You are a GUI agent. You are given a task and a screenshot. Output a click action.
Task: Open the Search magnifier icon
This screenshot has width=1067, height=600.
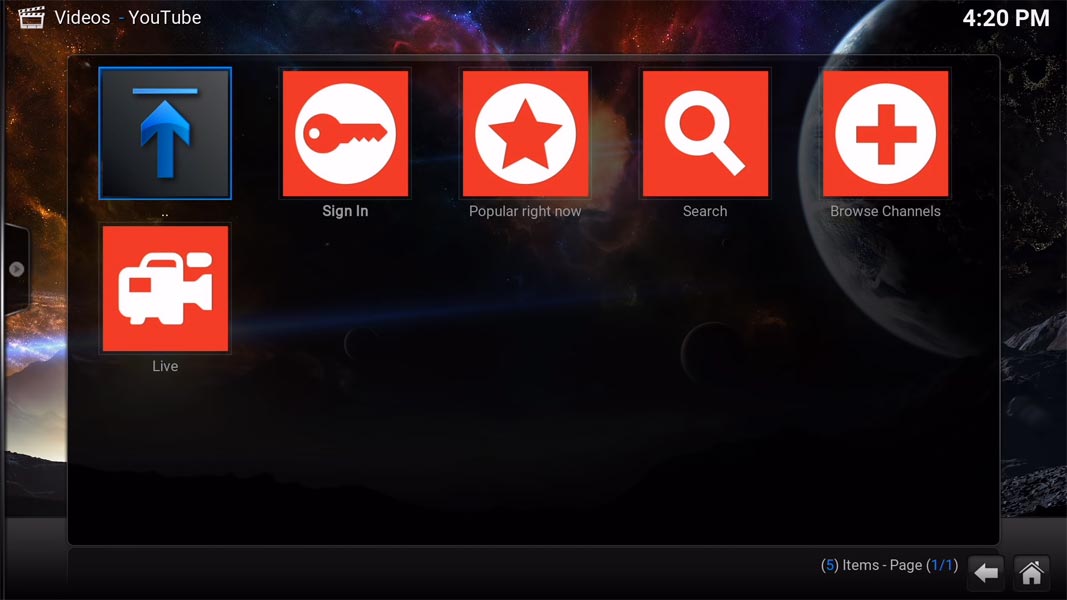tap(706, 133)
